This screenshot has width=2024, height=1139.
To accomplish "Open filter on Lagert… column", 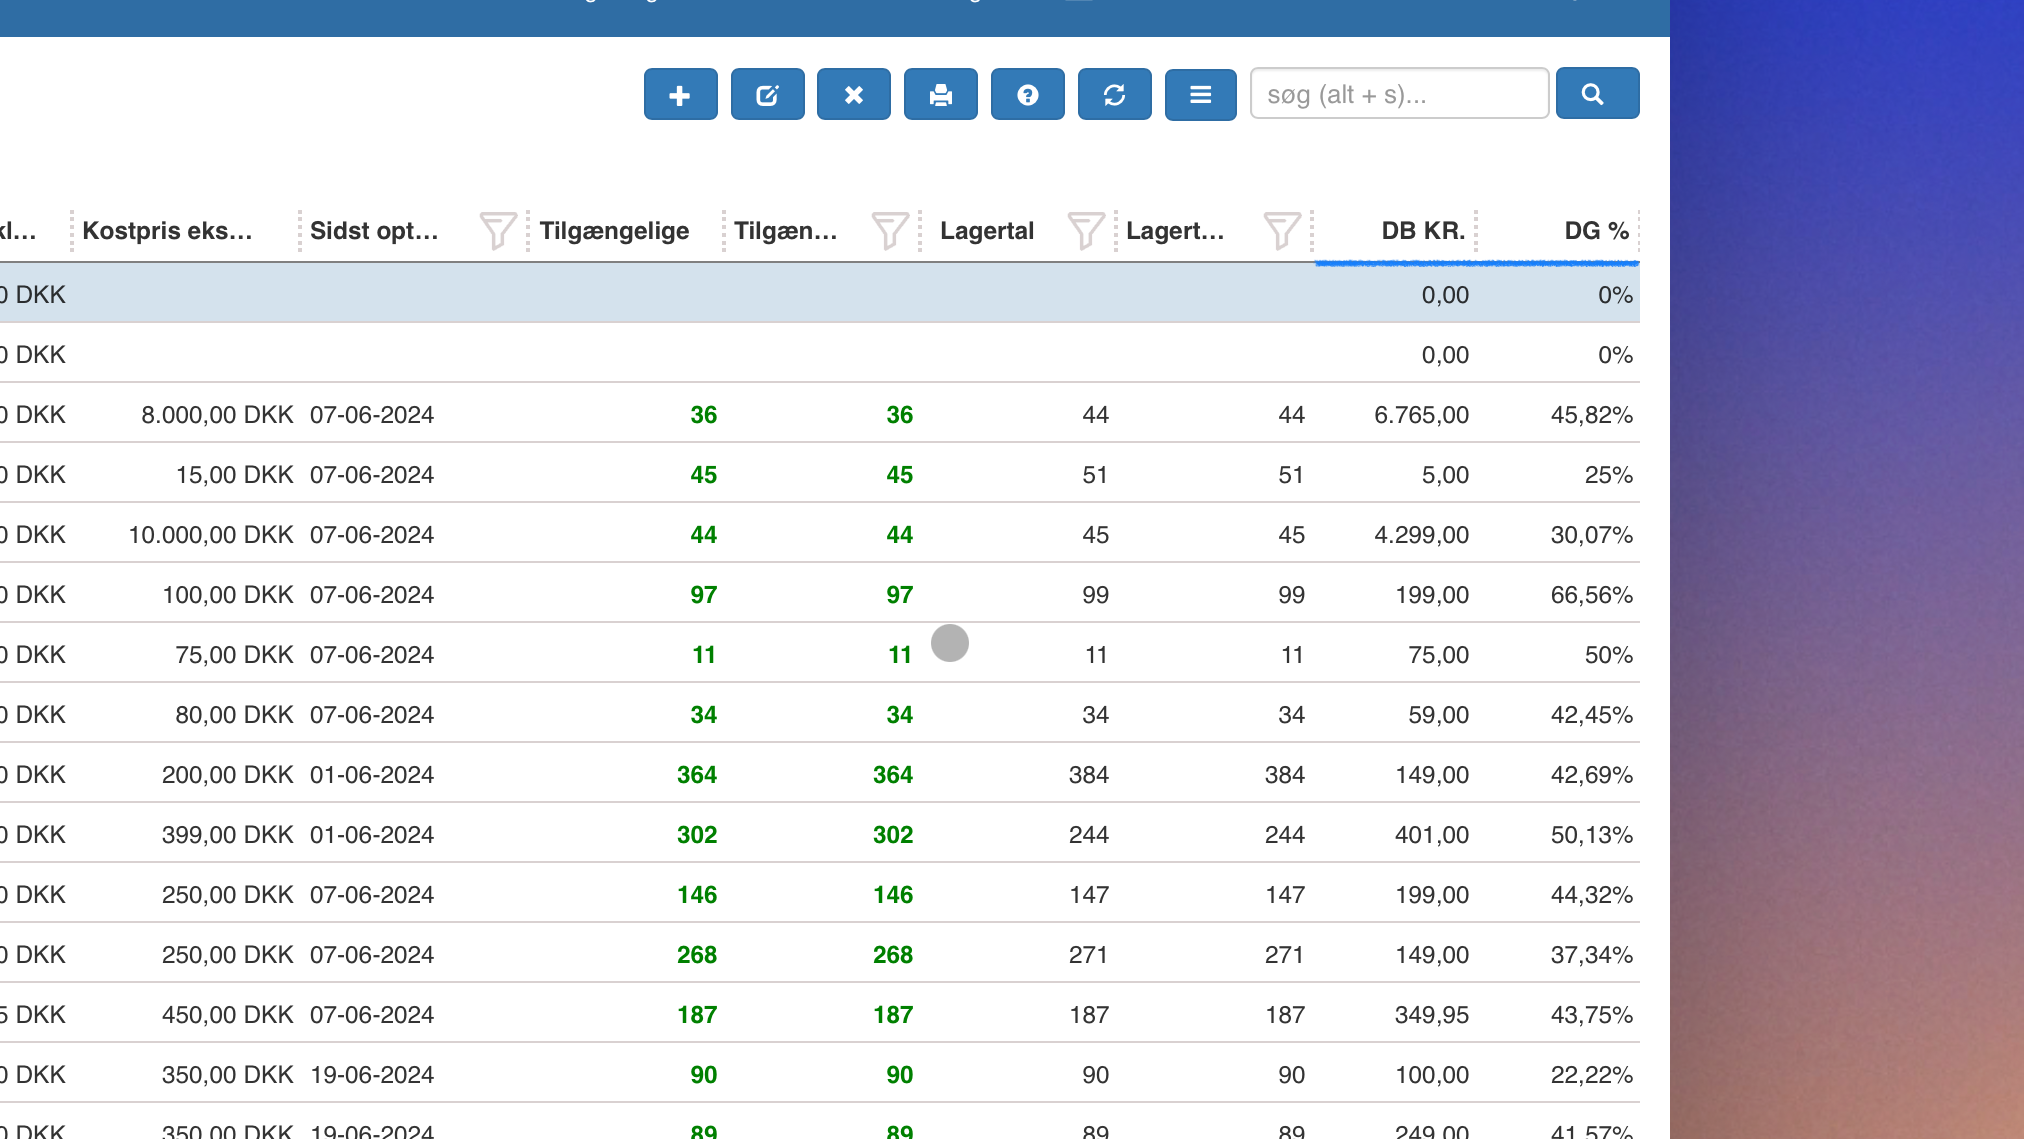I will [x=1281, y=231].
